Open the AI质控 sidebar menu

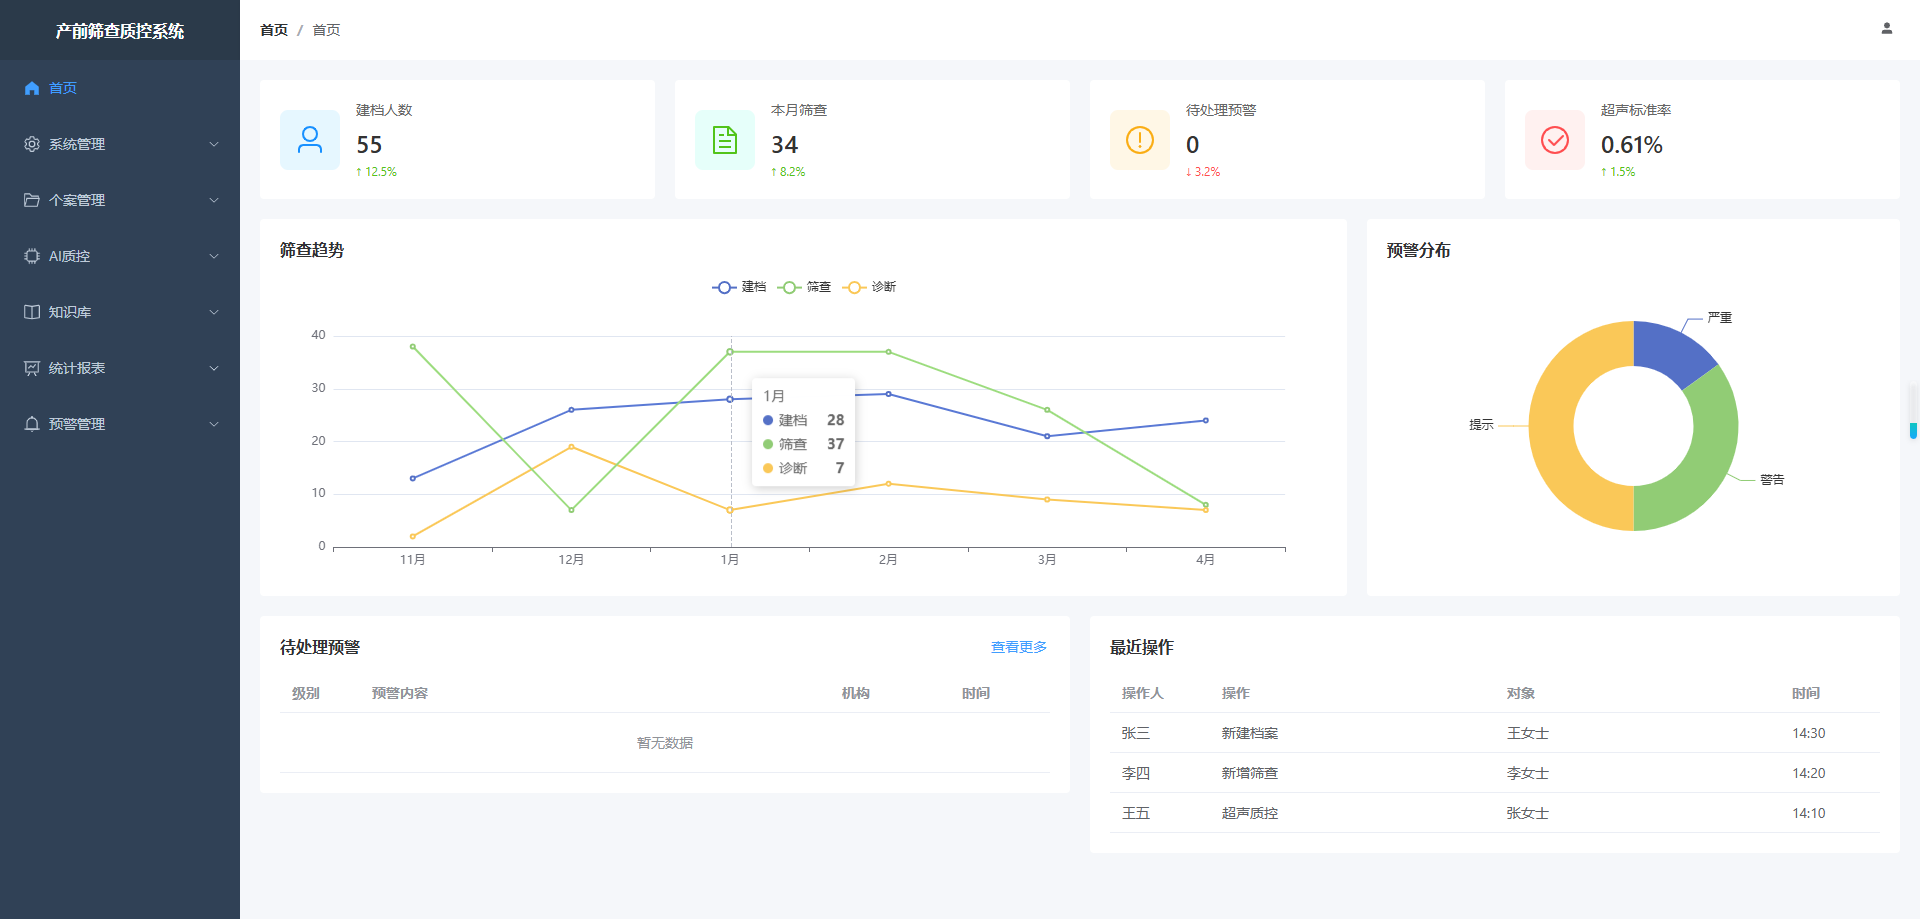[x=120, y=256]
